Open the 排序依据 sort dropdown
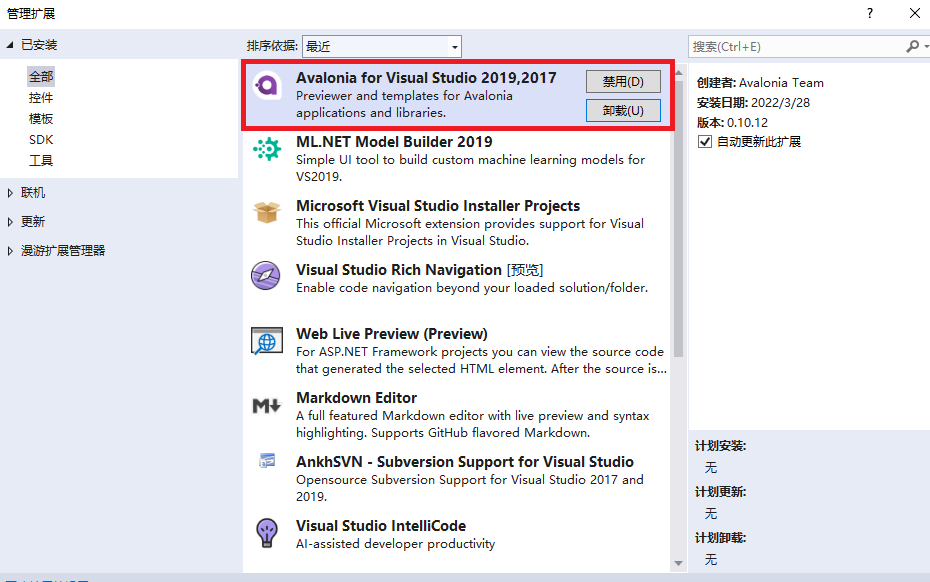930x582 pixels. click(381, 46)
